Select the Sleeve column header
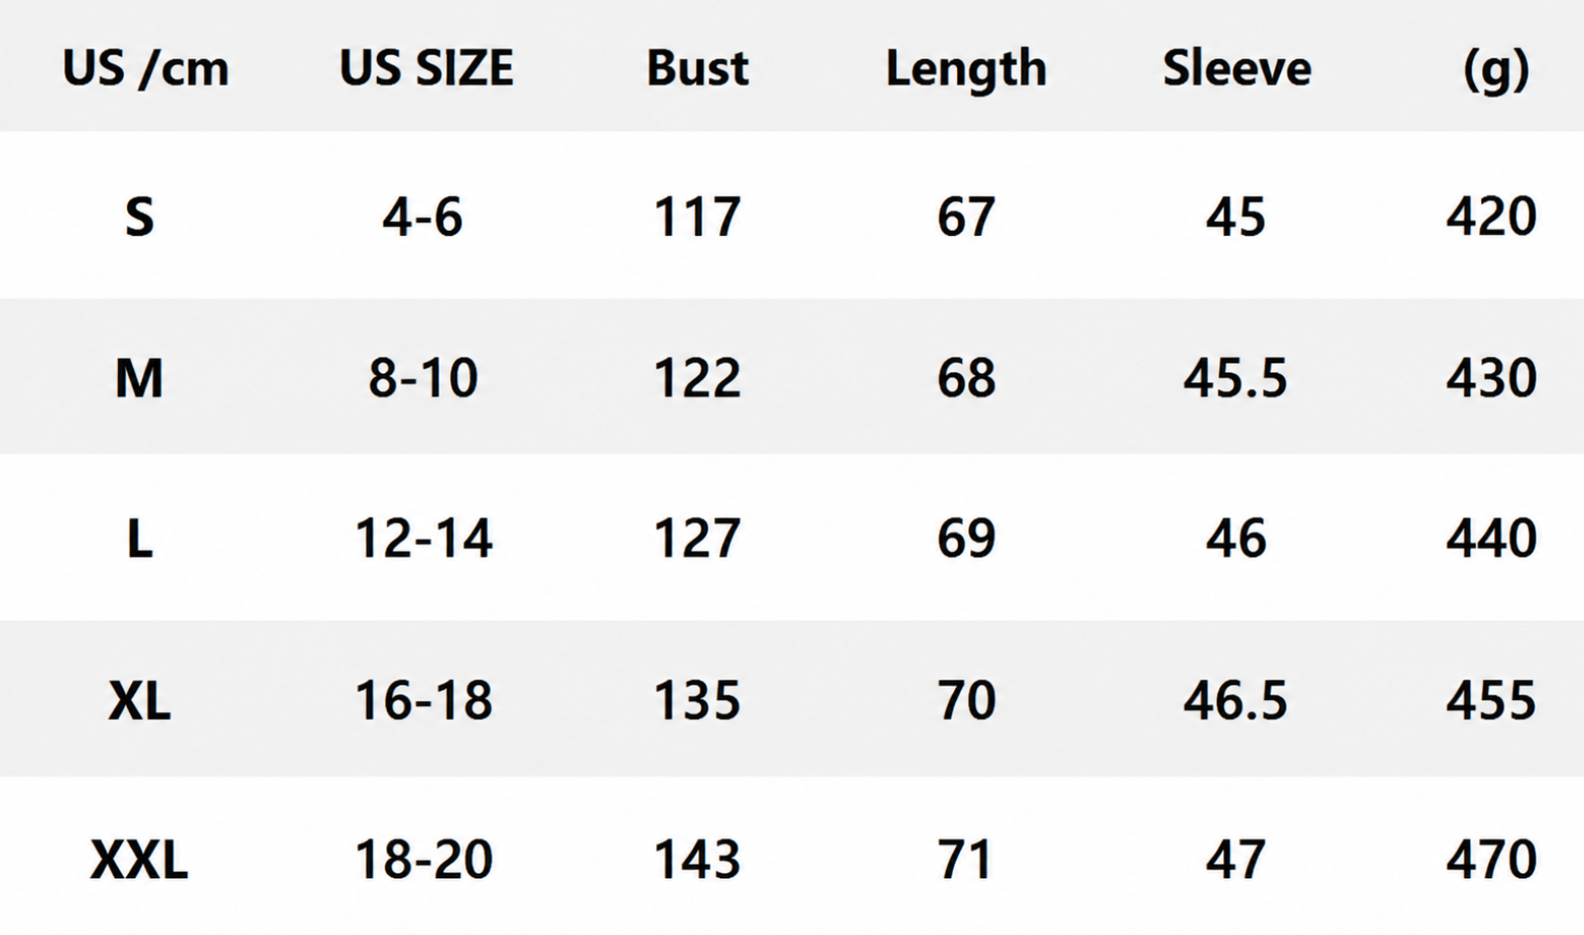1584x935 pixels. (x=1237, y=68)
